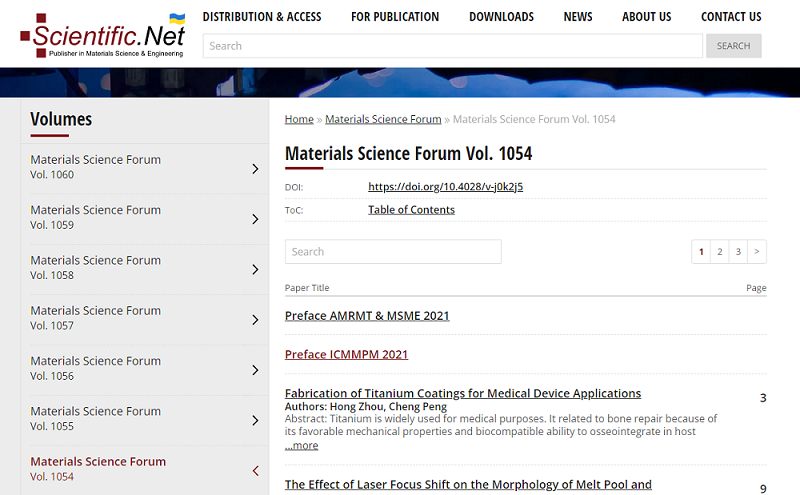Open the Vol. 1057 arrow icon
The width and height of the screenshot is (800, 495).
(x=256, y=320)
